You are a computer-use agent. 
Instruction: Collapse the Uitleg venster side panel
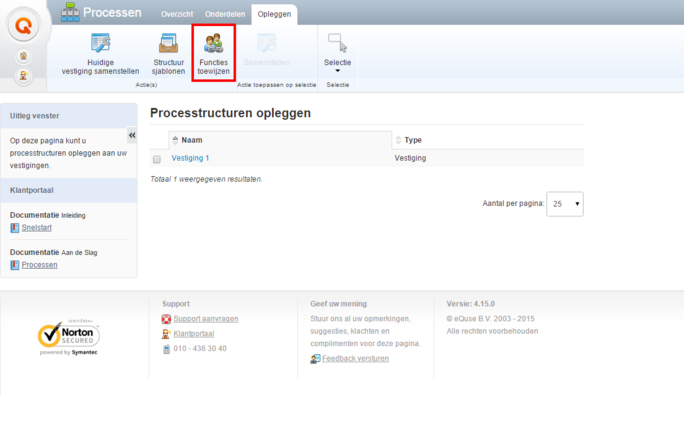(132, 136)
